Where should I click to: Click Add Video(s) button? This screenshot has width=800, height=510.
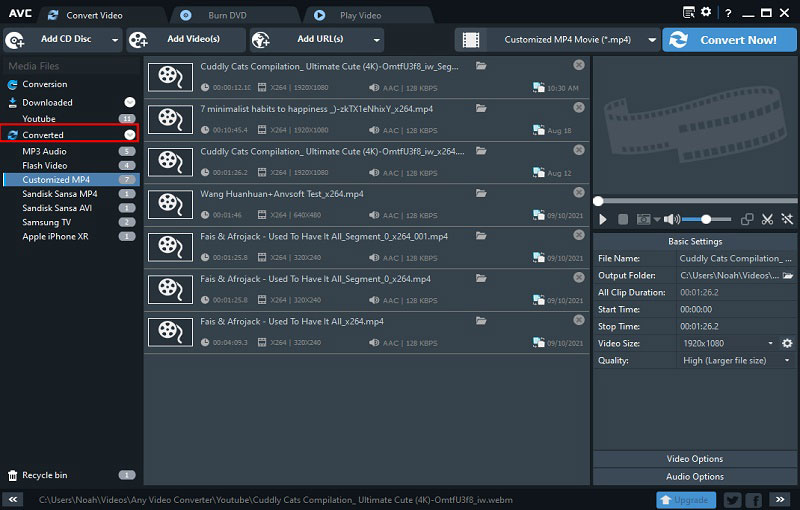[x=186, y=39]
